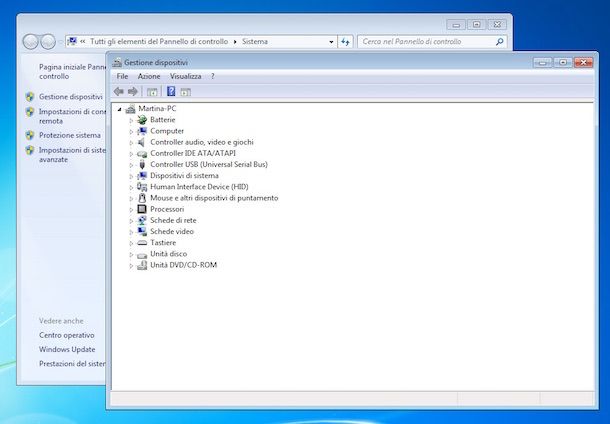Open Impostazioni di connessione remota link
This screenshot has width=610, height=424.
(x=72, y=116)
